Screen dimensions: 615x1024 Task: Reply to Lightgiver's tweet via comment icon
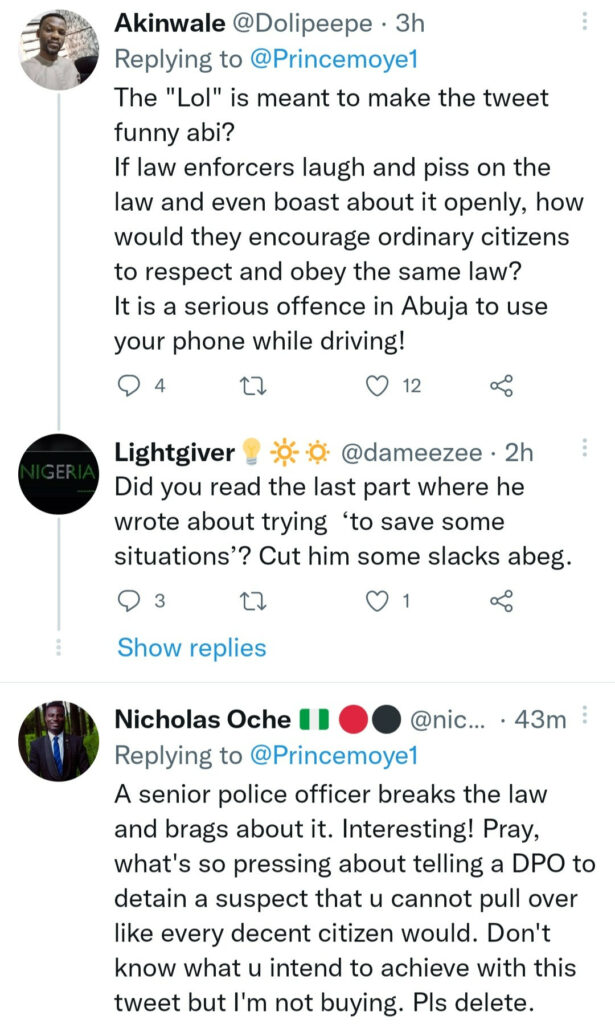pos(131,600)
